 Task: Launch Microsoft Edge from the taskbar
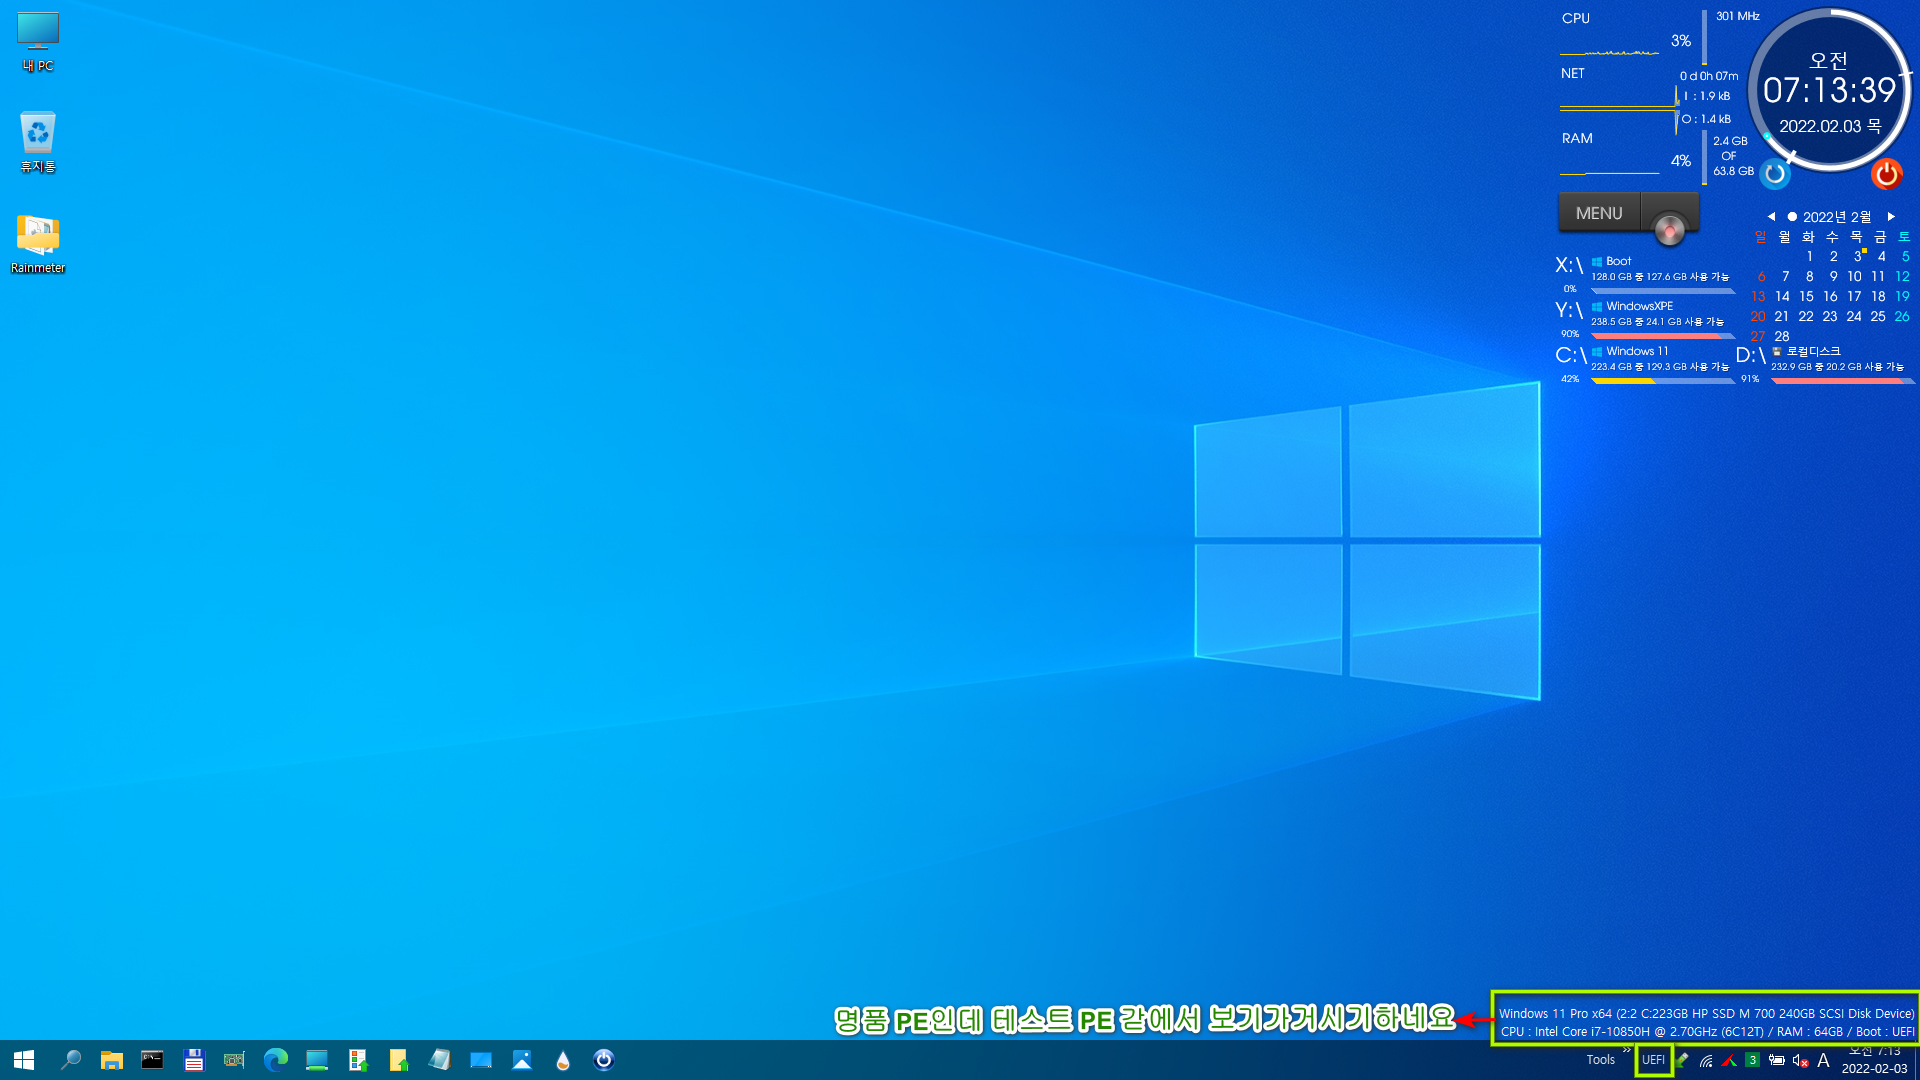[275, 1060]
